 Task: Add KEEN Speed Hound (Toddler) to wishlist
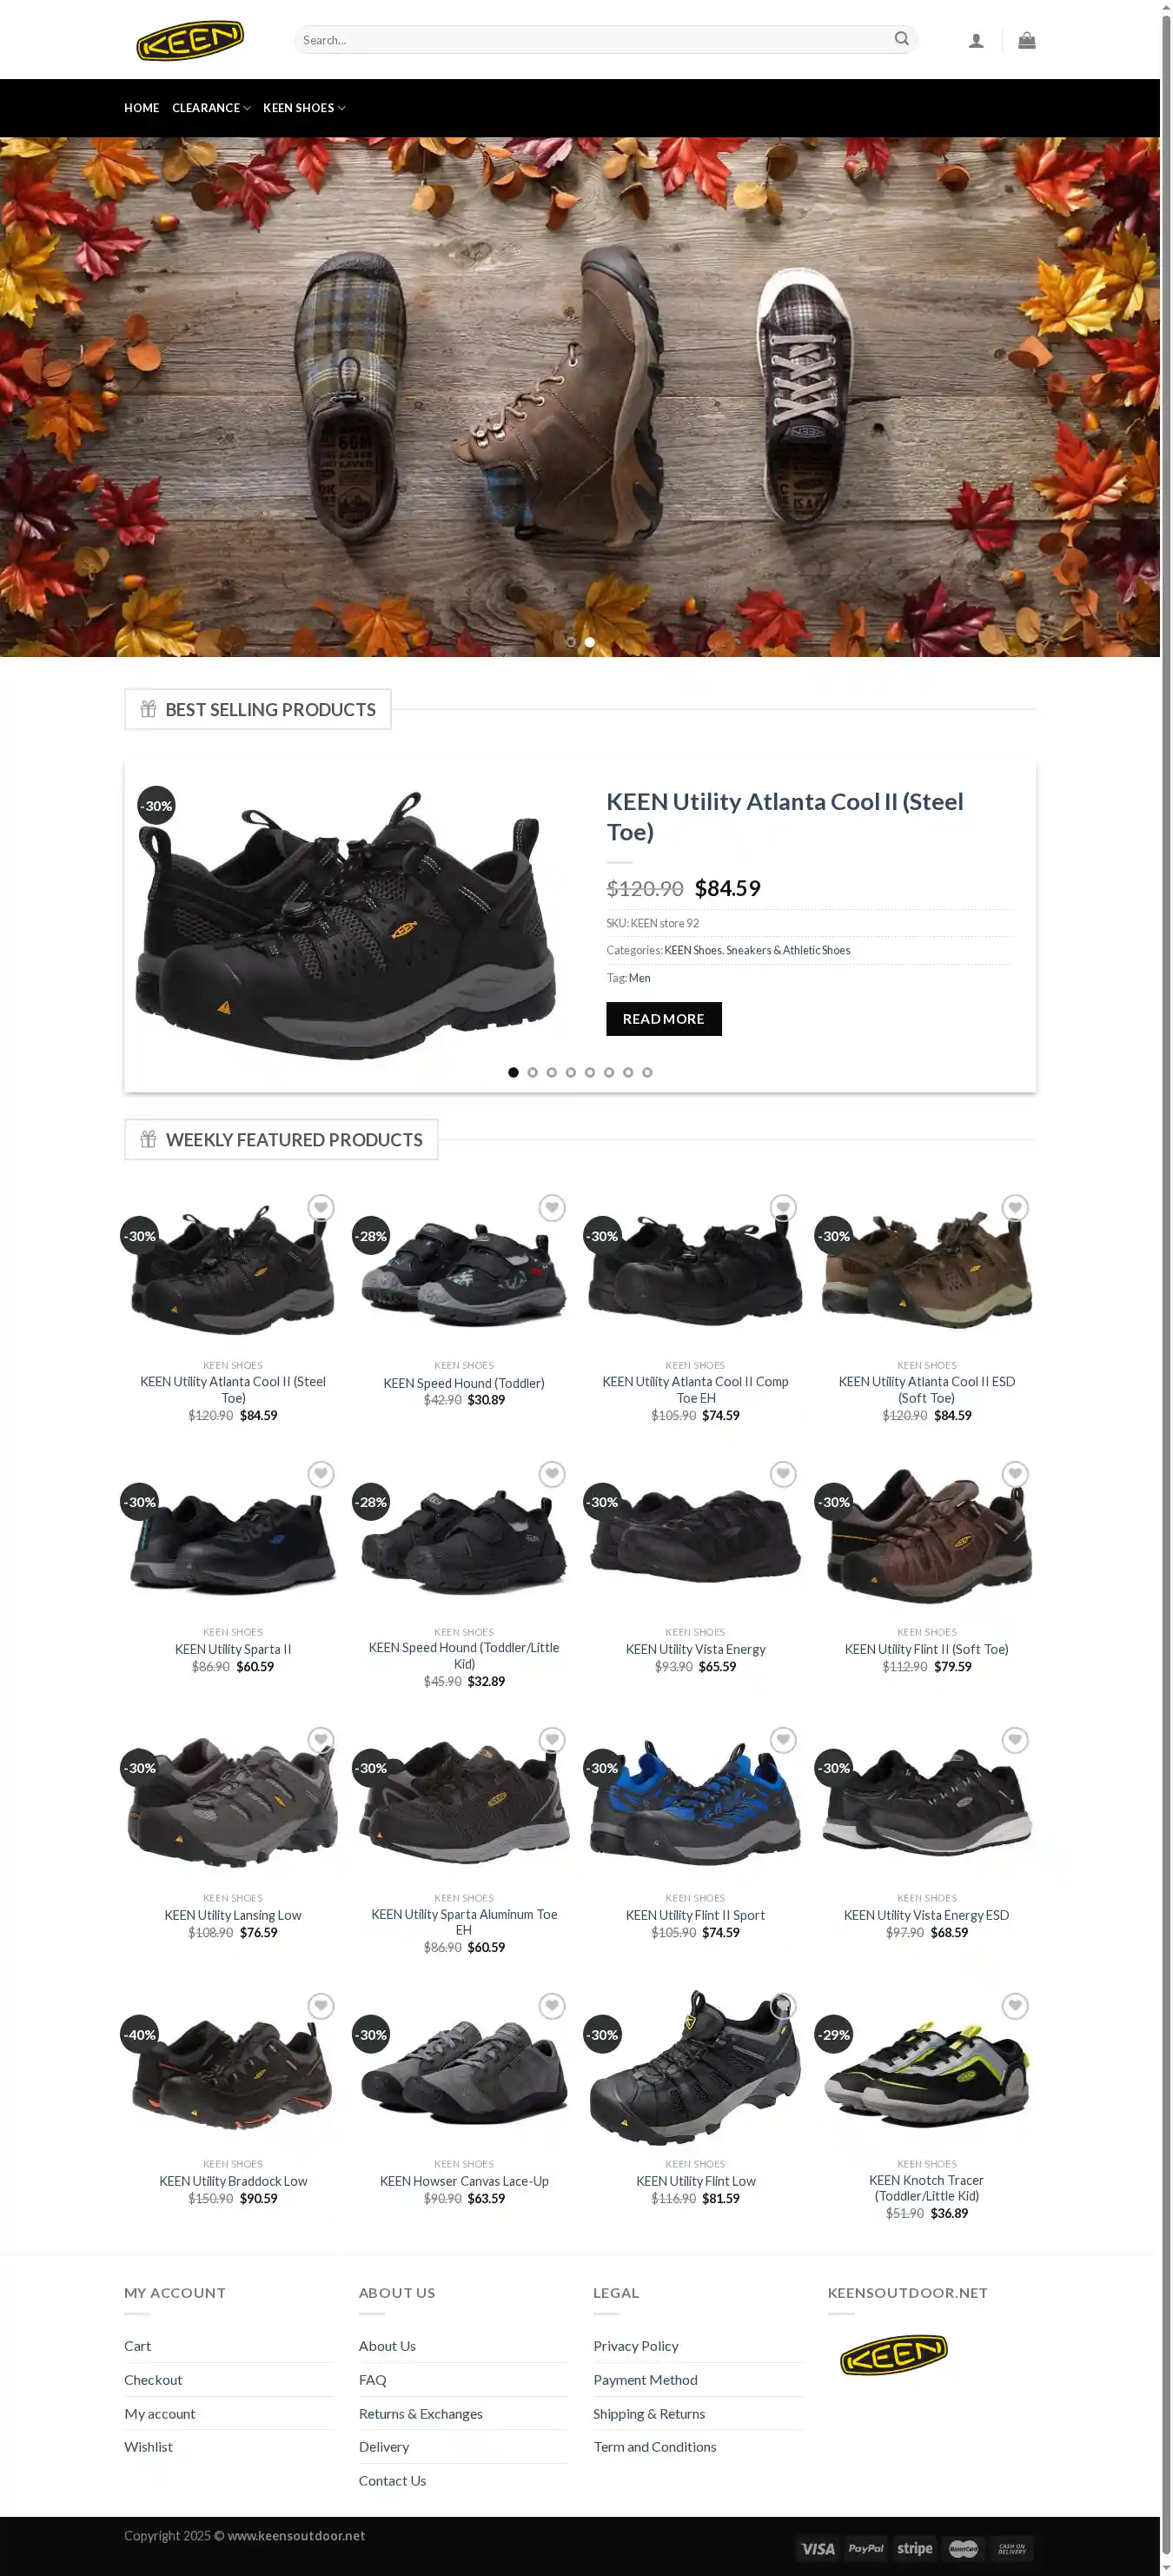pyautogui.click(x=552, y=1208)
